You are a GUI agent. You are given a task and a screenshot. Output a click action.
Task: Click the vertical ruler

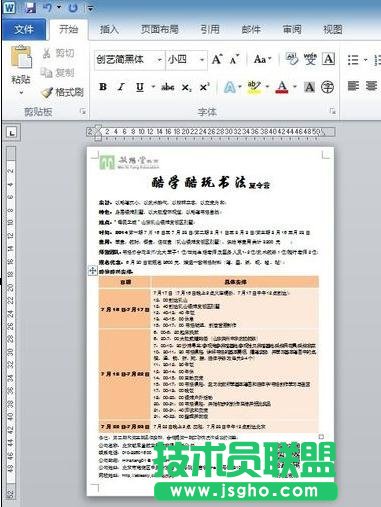pos(11,323)
